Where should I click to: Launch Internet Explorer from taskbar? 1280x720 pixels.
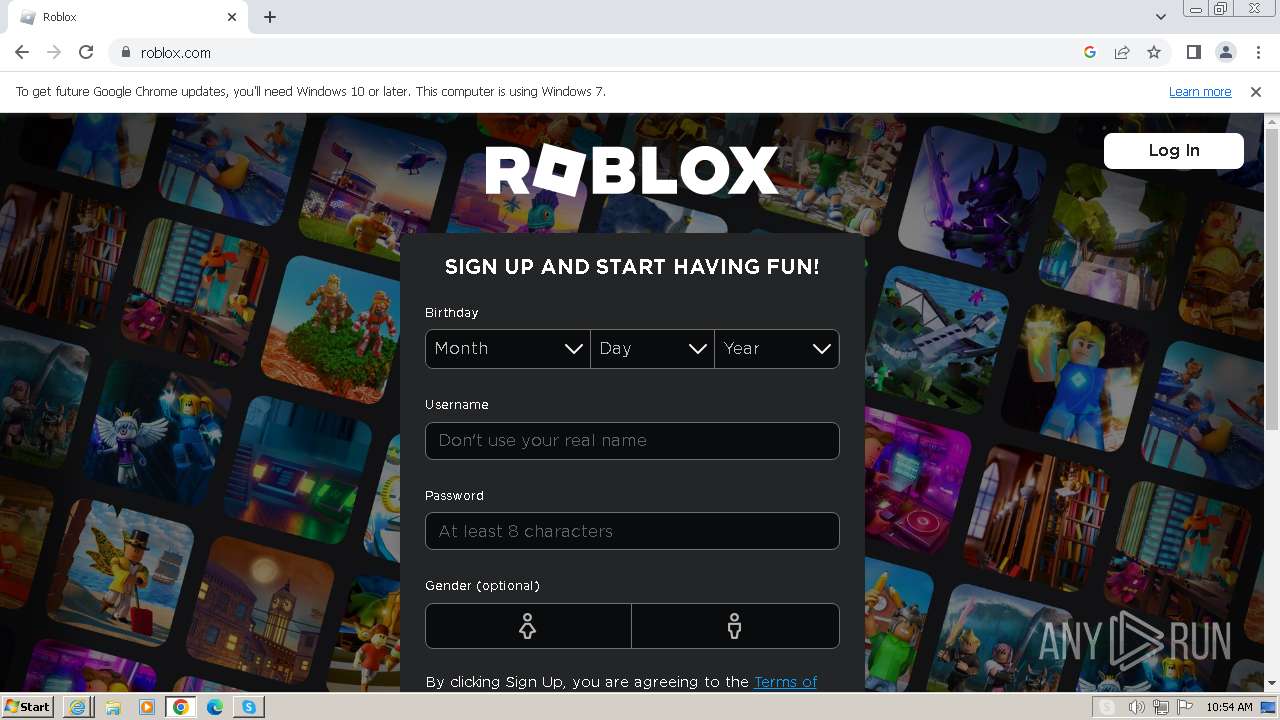point(78,706)
